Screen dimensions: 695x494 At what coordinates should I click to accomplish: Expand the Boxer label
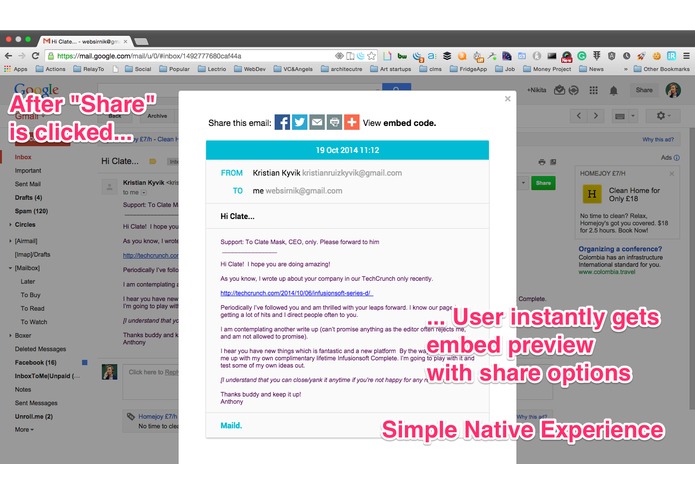pyautogui.click(x=10, y=336)
